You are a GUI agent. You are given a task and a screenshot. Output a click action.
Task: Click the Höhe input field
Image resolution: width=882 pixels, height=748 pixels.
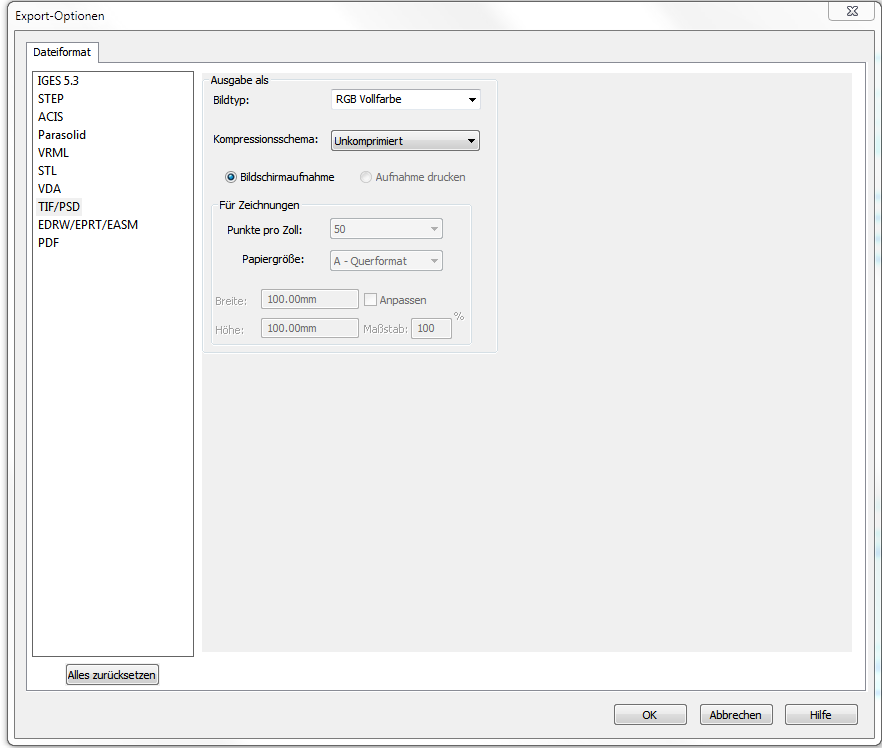tap(310, 328)
